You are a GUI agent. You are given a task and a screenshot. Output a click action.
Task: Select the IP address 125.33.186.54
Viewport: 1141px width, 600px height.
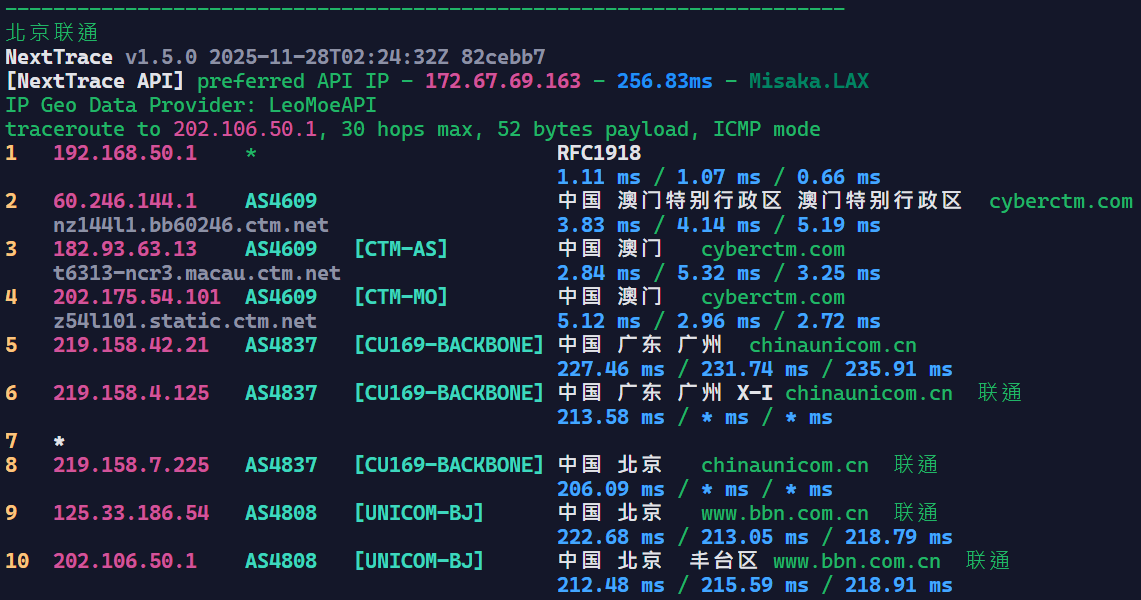(131, 513)
